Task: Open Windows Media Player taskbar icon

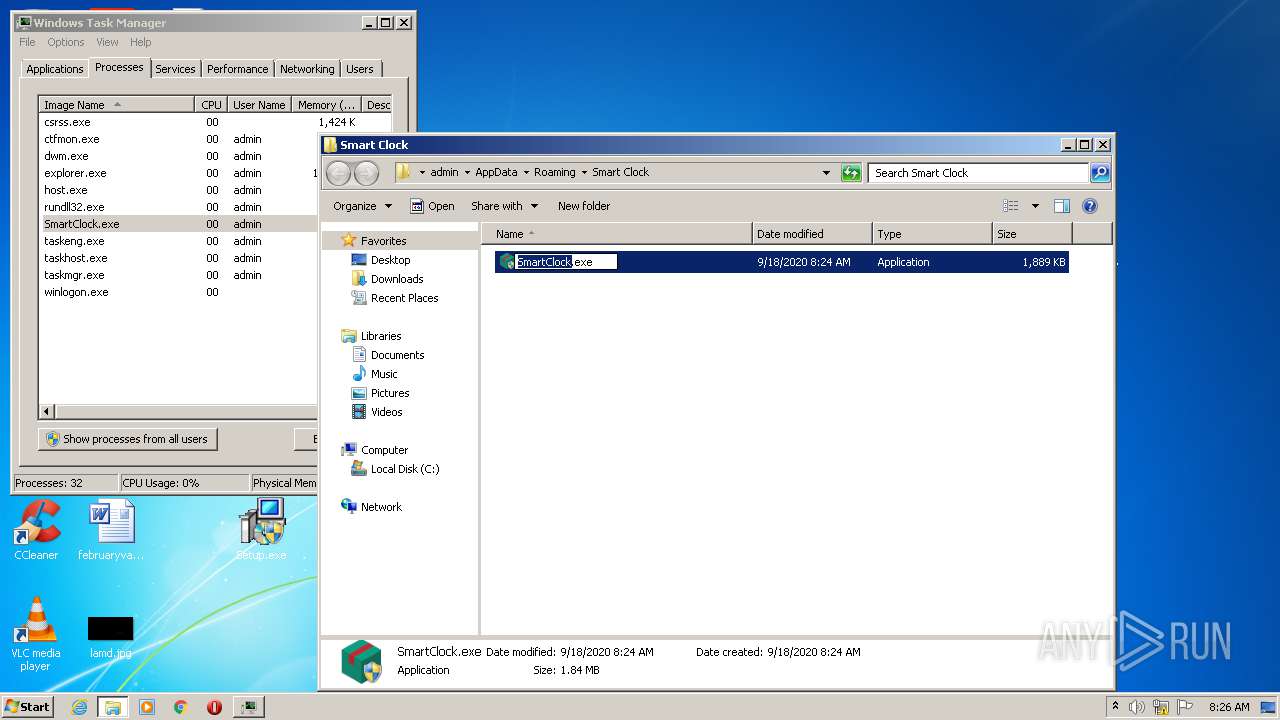Action: coord(147,707)
